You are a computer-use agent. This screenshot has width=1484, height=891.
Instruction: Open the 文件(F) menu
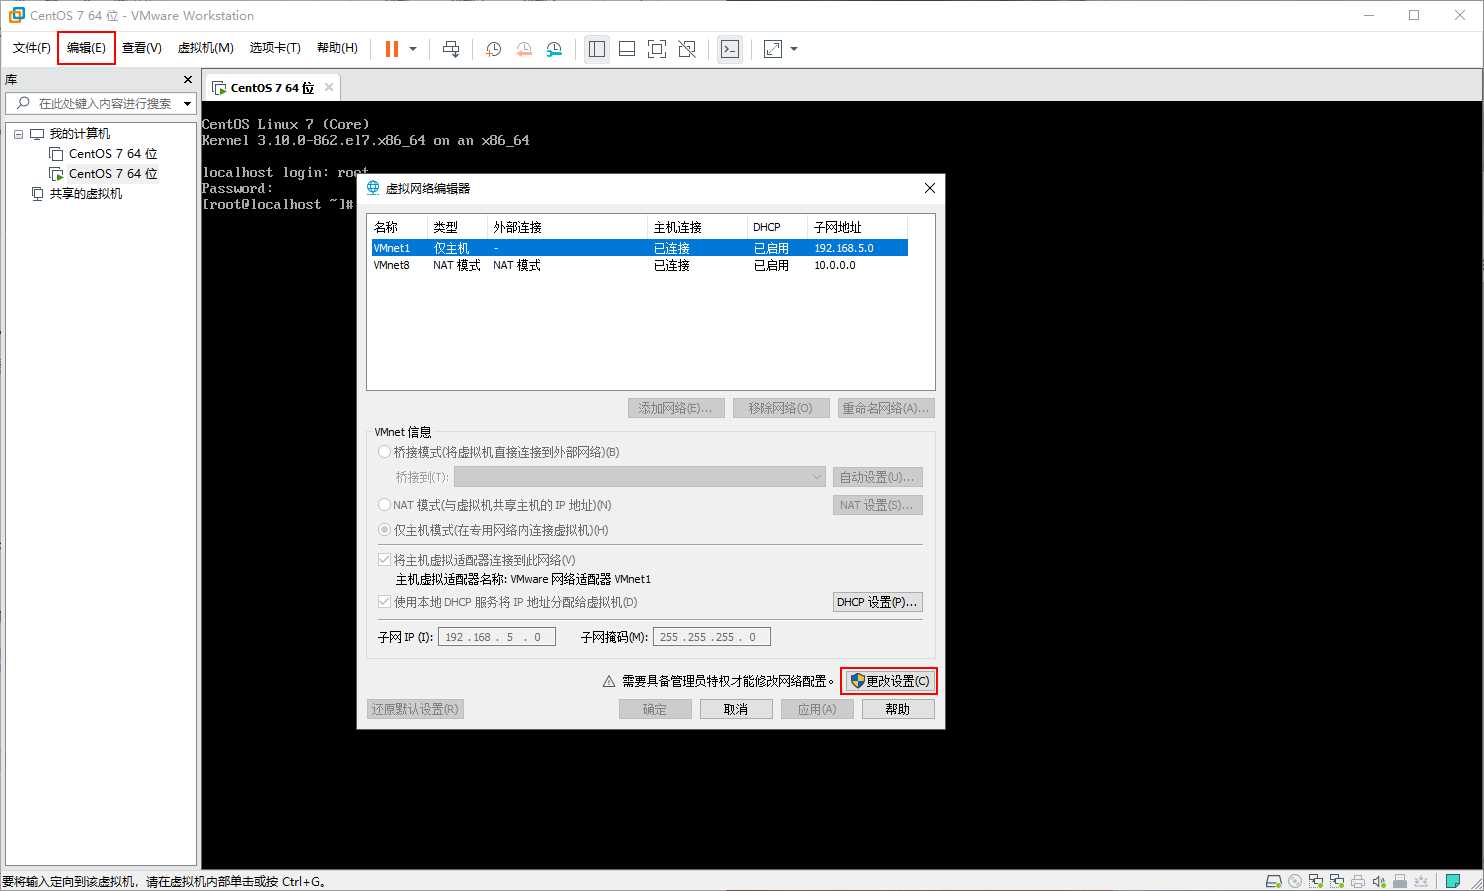pos(31,48)
